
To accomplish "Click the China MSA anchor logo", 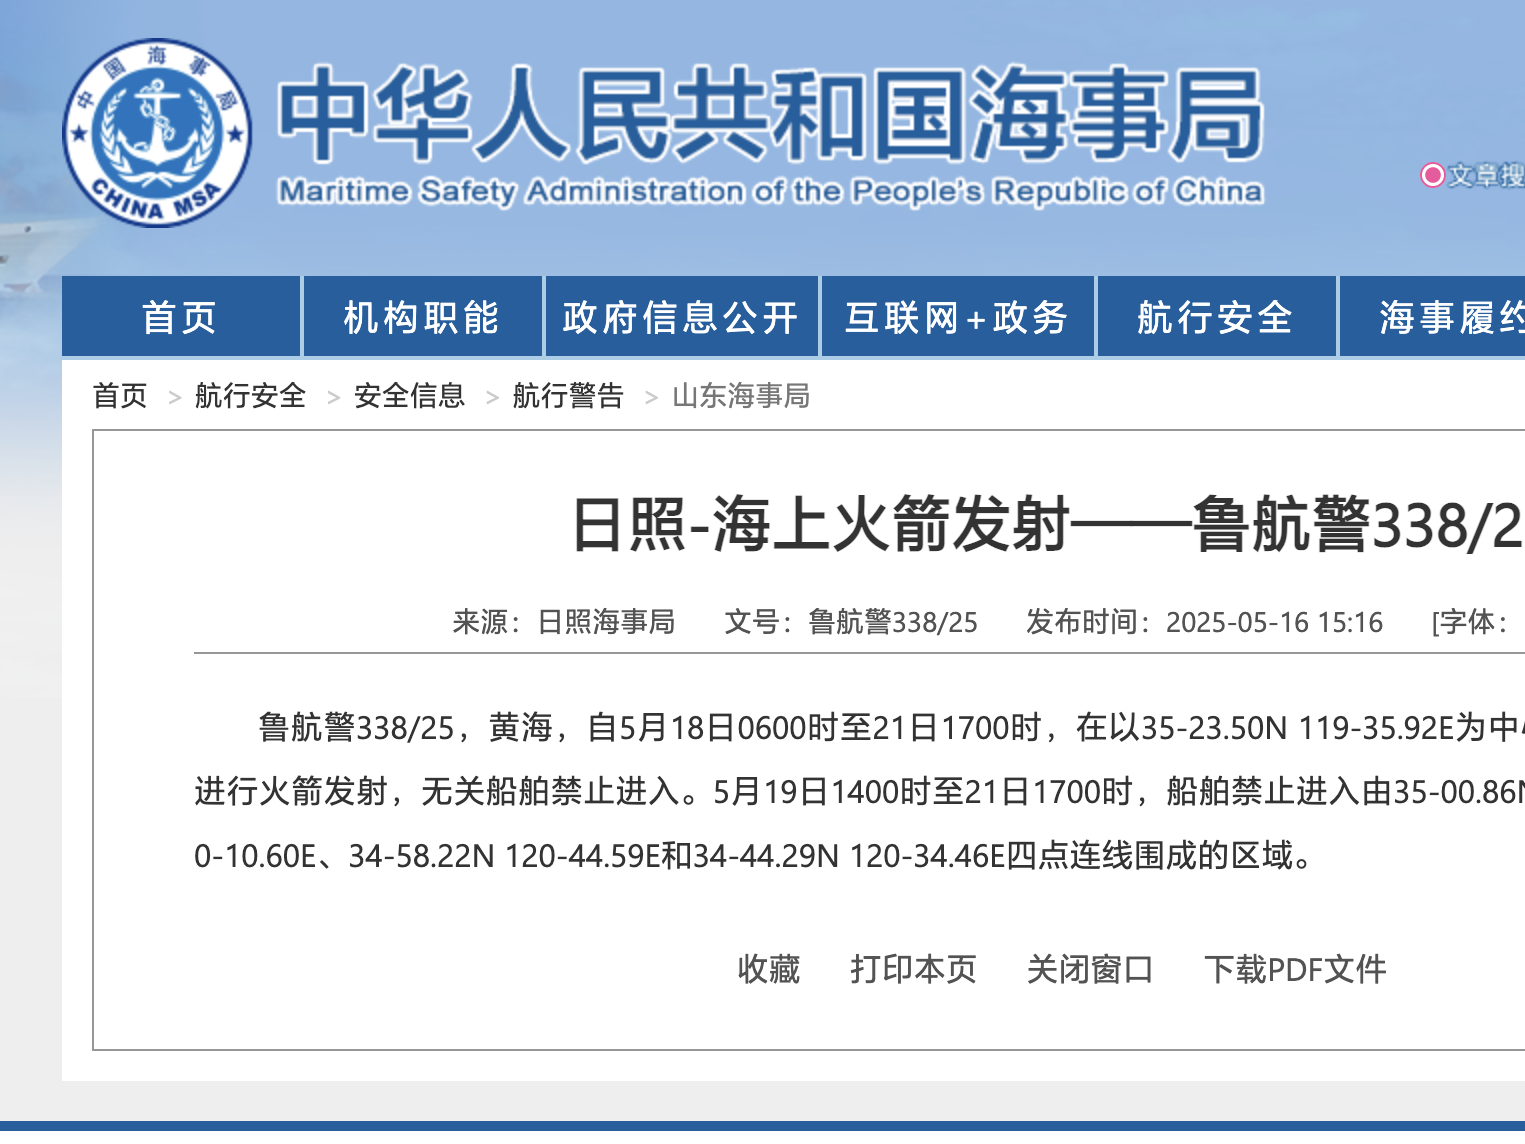I will pos(157,133).
